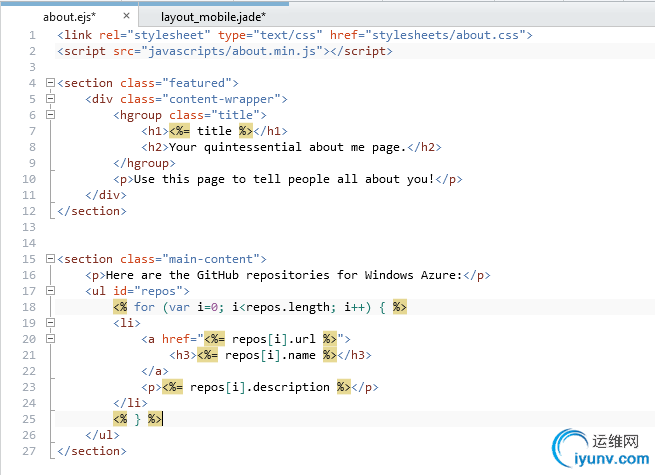The image size is (655, 475).
Task: Collapse the li element on line 19
Action: (50, 323)
